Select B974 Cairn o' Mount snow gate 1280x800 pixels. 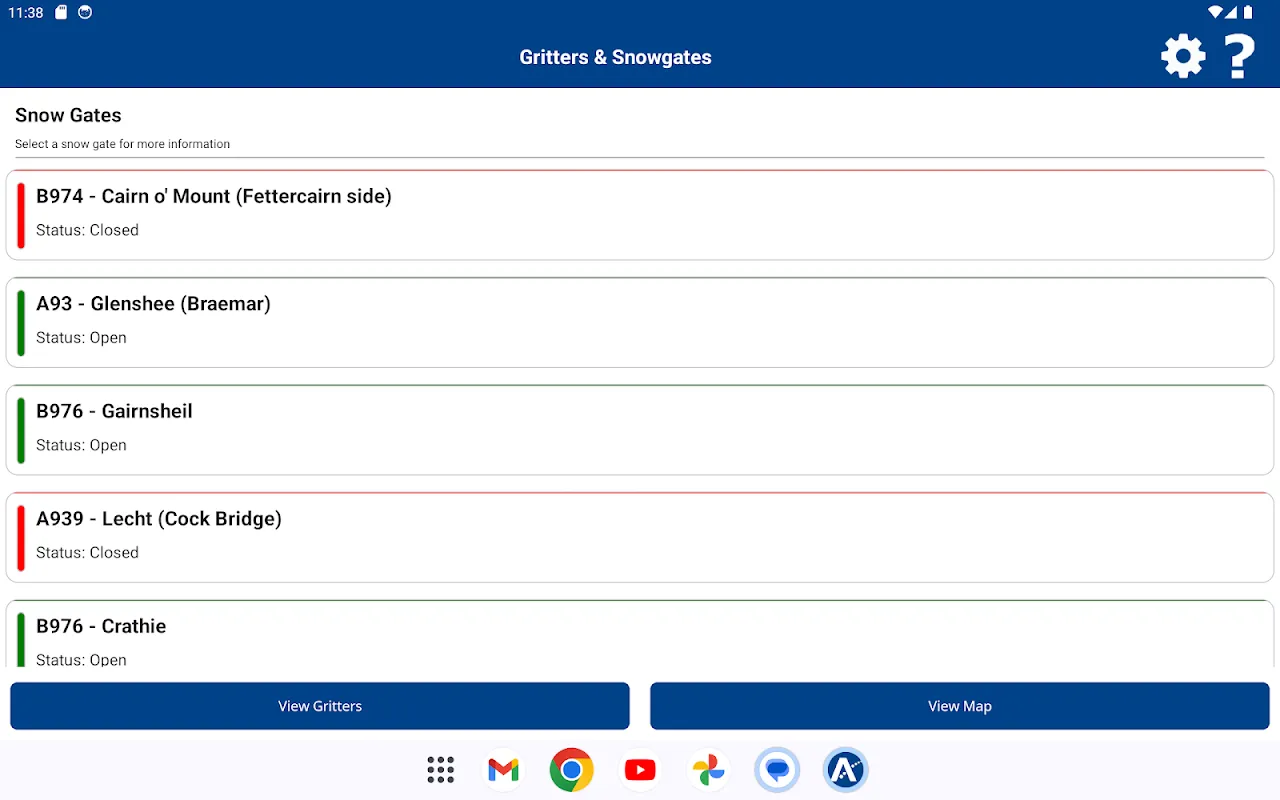(640, 214)
